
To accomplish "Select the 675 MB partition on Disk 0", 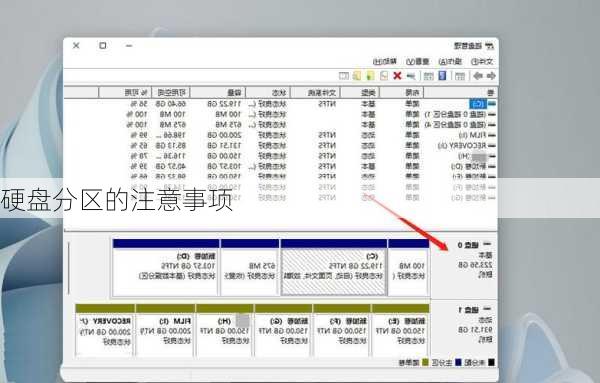I will click(x=250, y=267).
